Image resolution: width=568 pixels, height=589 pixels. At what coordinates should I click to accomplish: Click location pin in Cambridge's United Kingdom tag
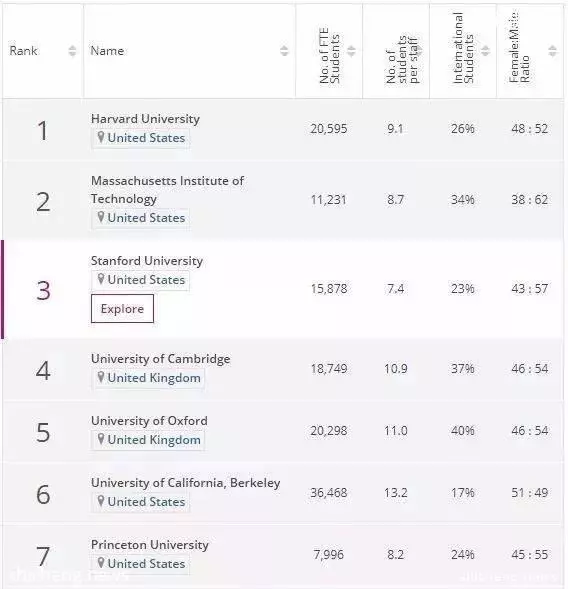click(101, 377)
